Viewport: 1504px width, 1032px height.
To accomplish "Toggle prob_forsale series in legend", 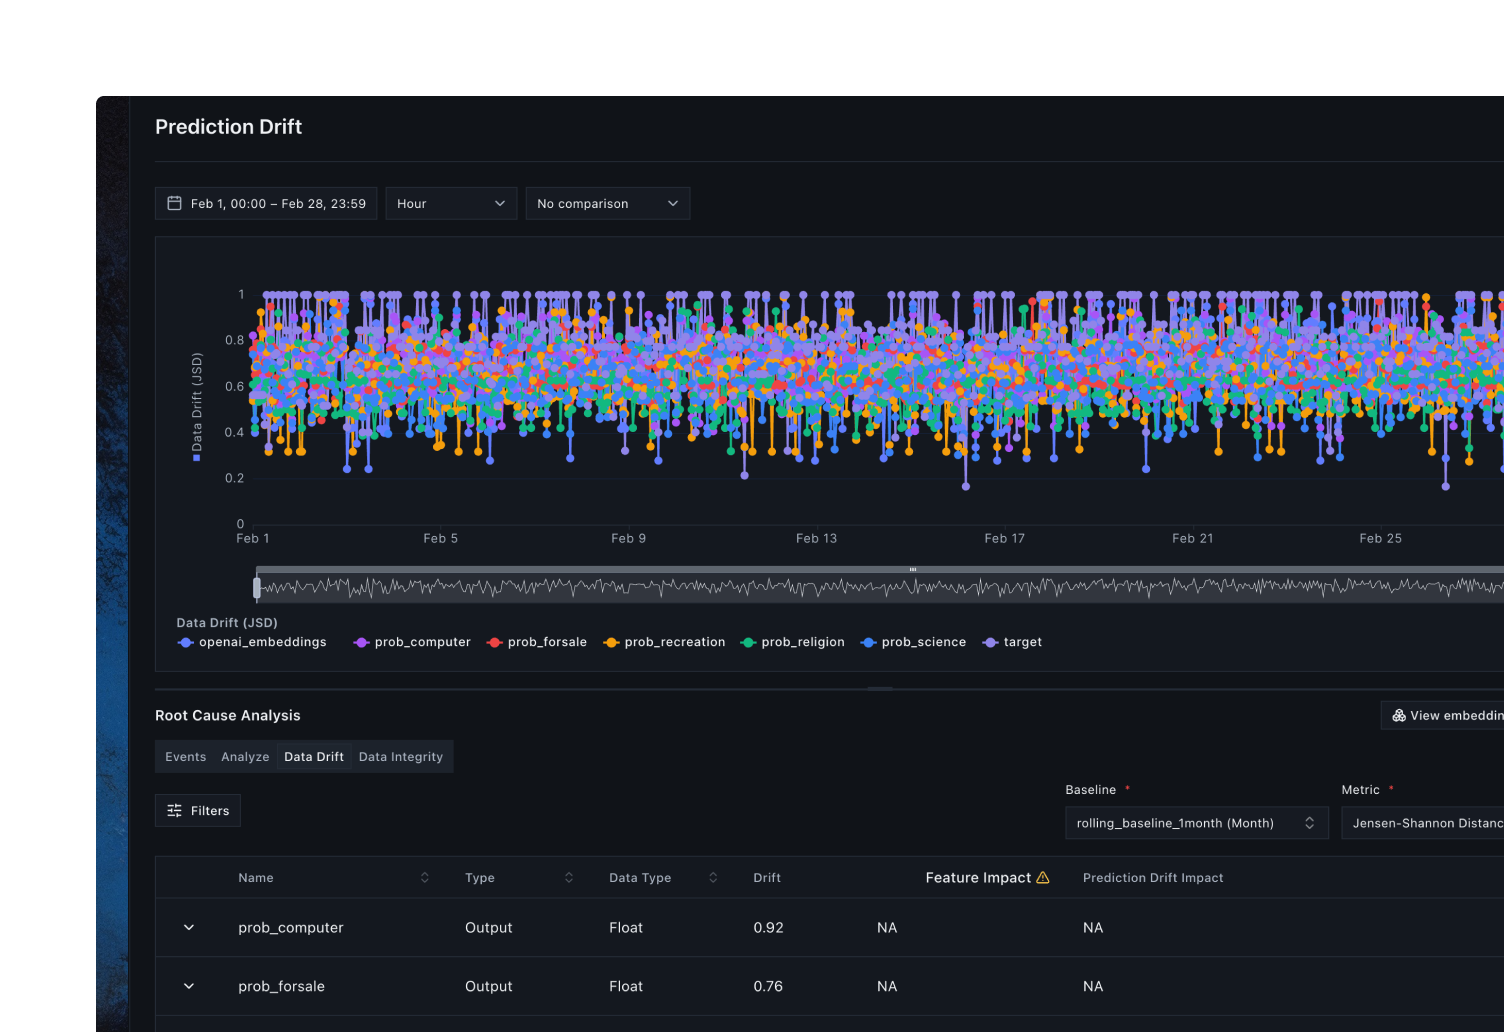I will tap(537, 642).
